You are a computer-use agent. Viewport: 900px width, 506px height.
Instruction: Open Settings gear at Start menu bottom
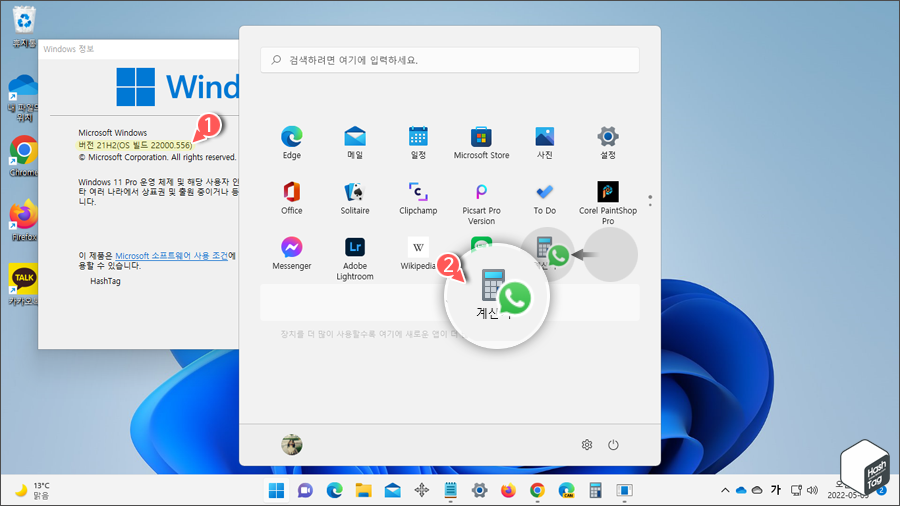click(x=587, y=445)
